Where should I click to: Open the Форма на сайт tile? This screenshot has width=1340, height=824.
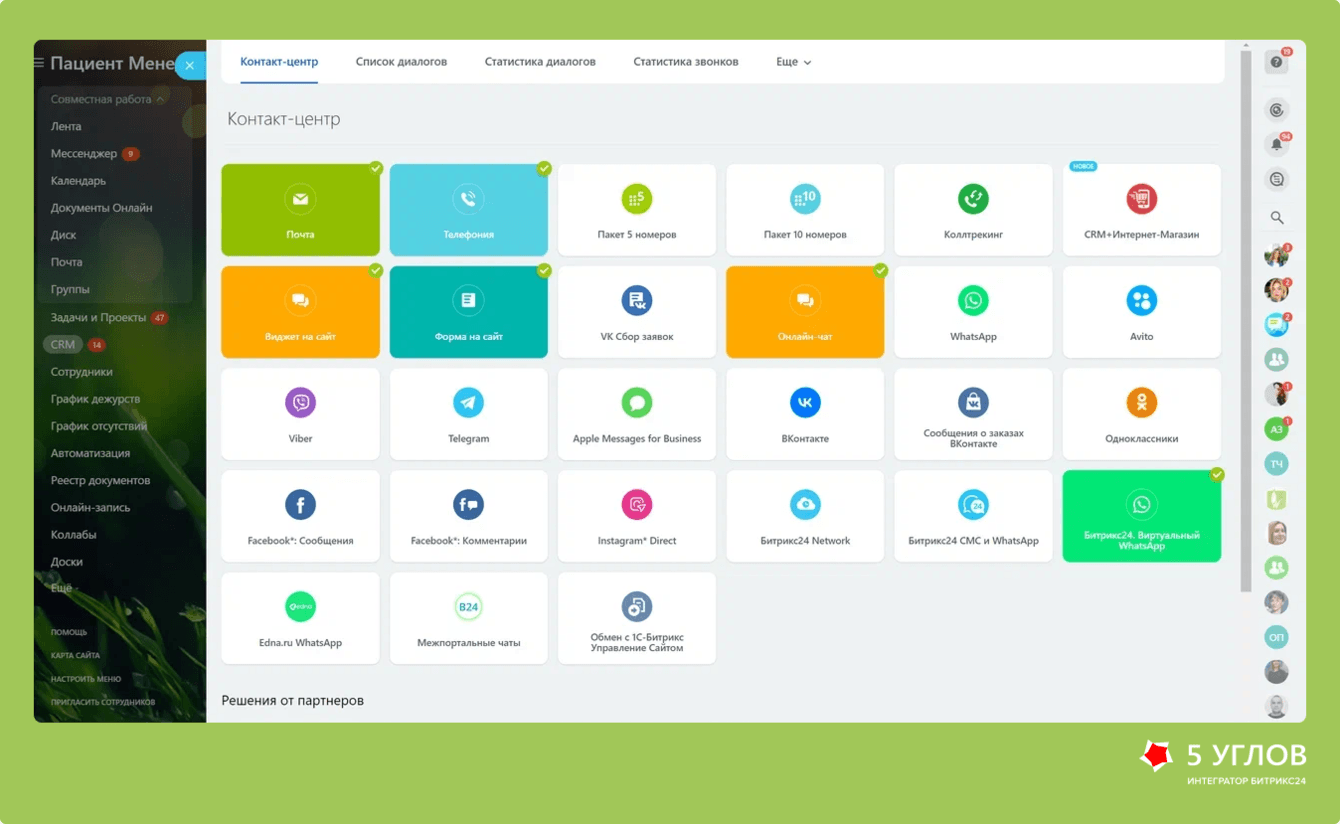[469, 312]
